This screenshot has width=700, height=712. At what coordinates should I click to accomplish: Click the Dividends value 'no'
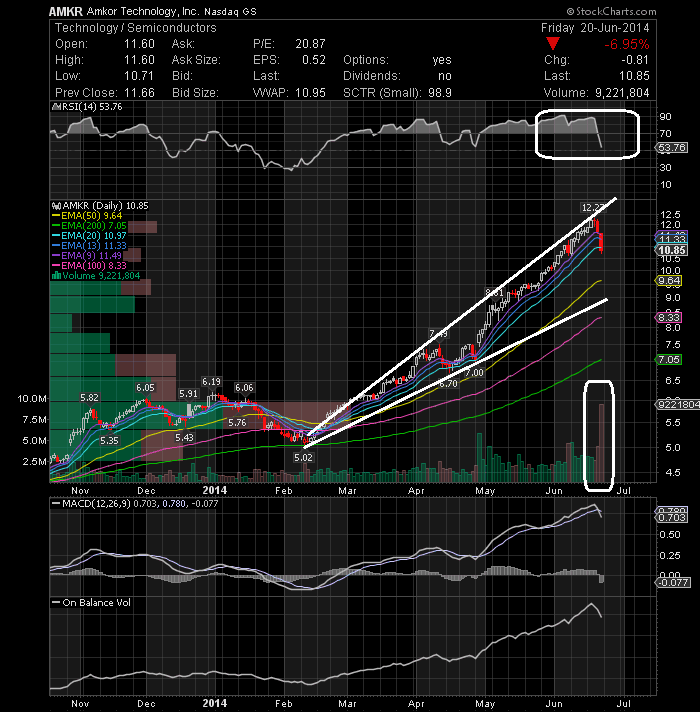[445, 76]
